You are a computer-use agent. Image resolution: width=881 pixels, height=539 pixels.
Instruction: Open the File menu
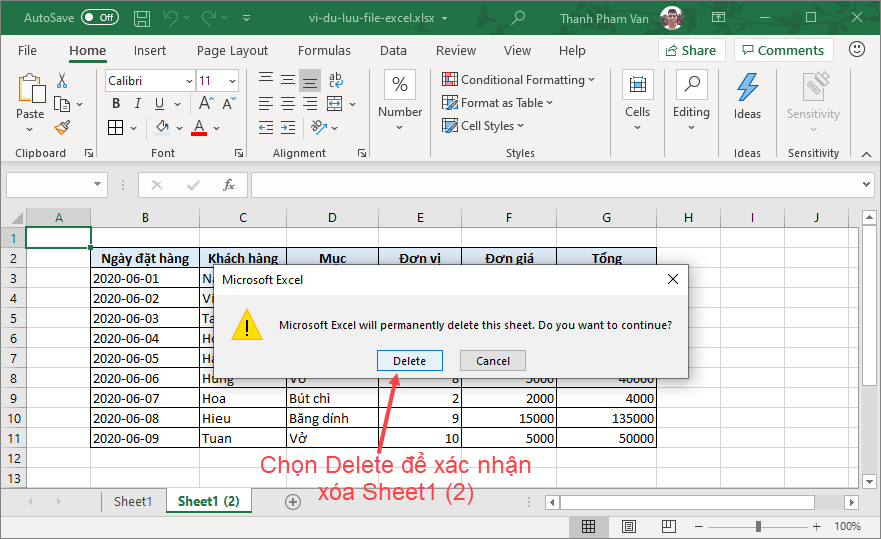pos(27,51)
